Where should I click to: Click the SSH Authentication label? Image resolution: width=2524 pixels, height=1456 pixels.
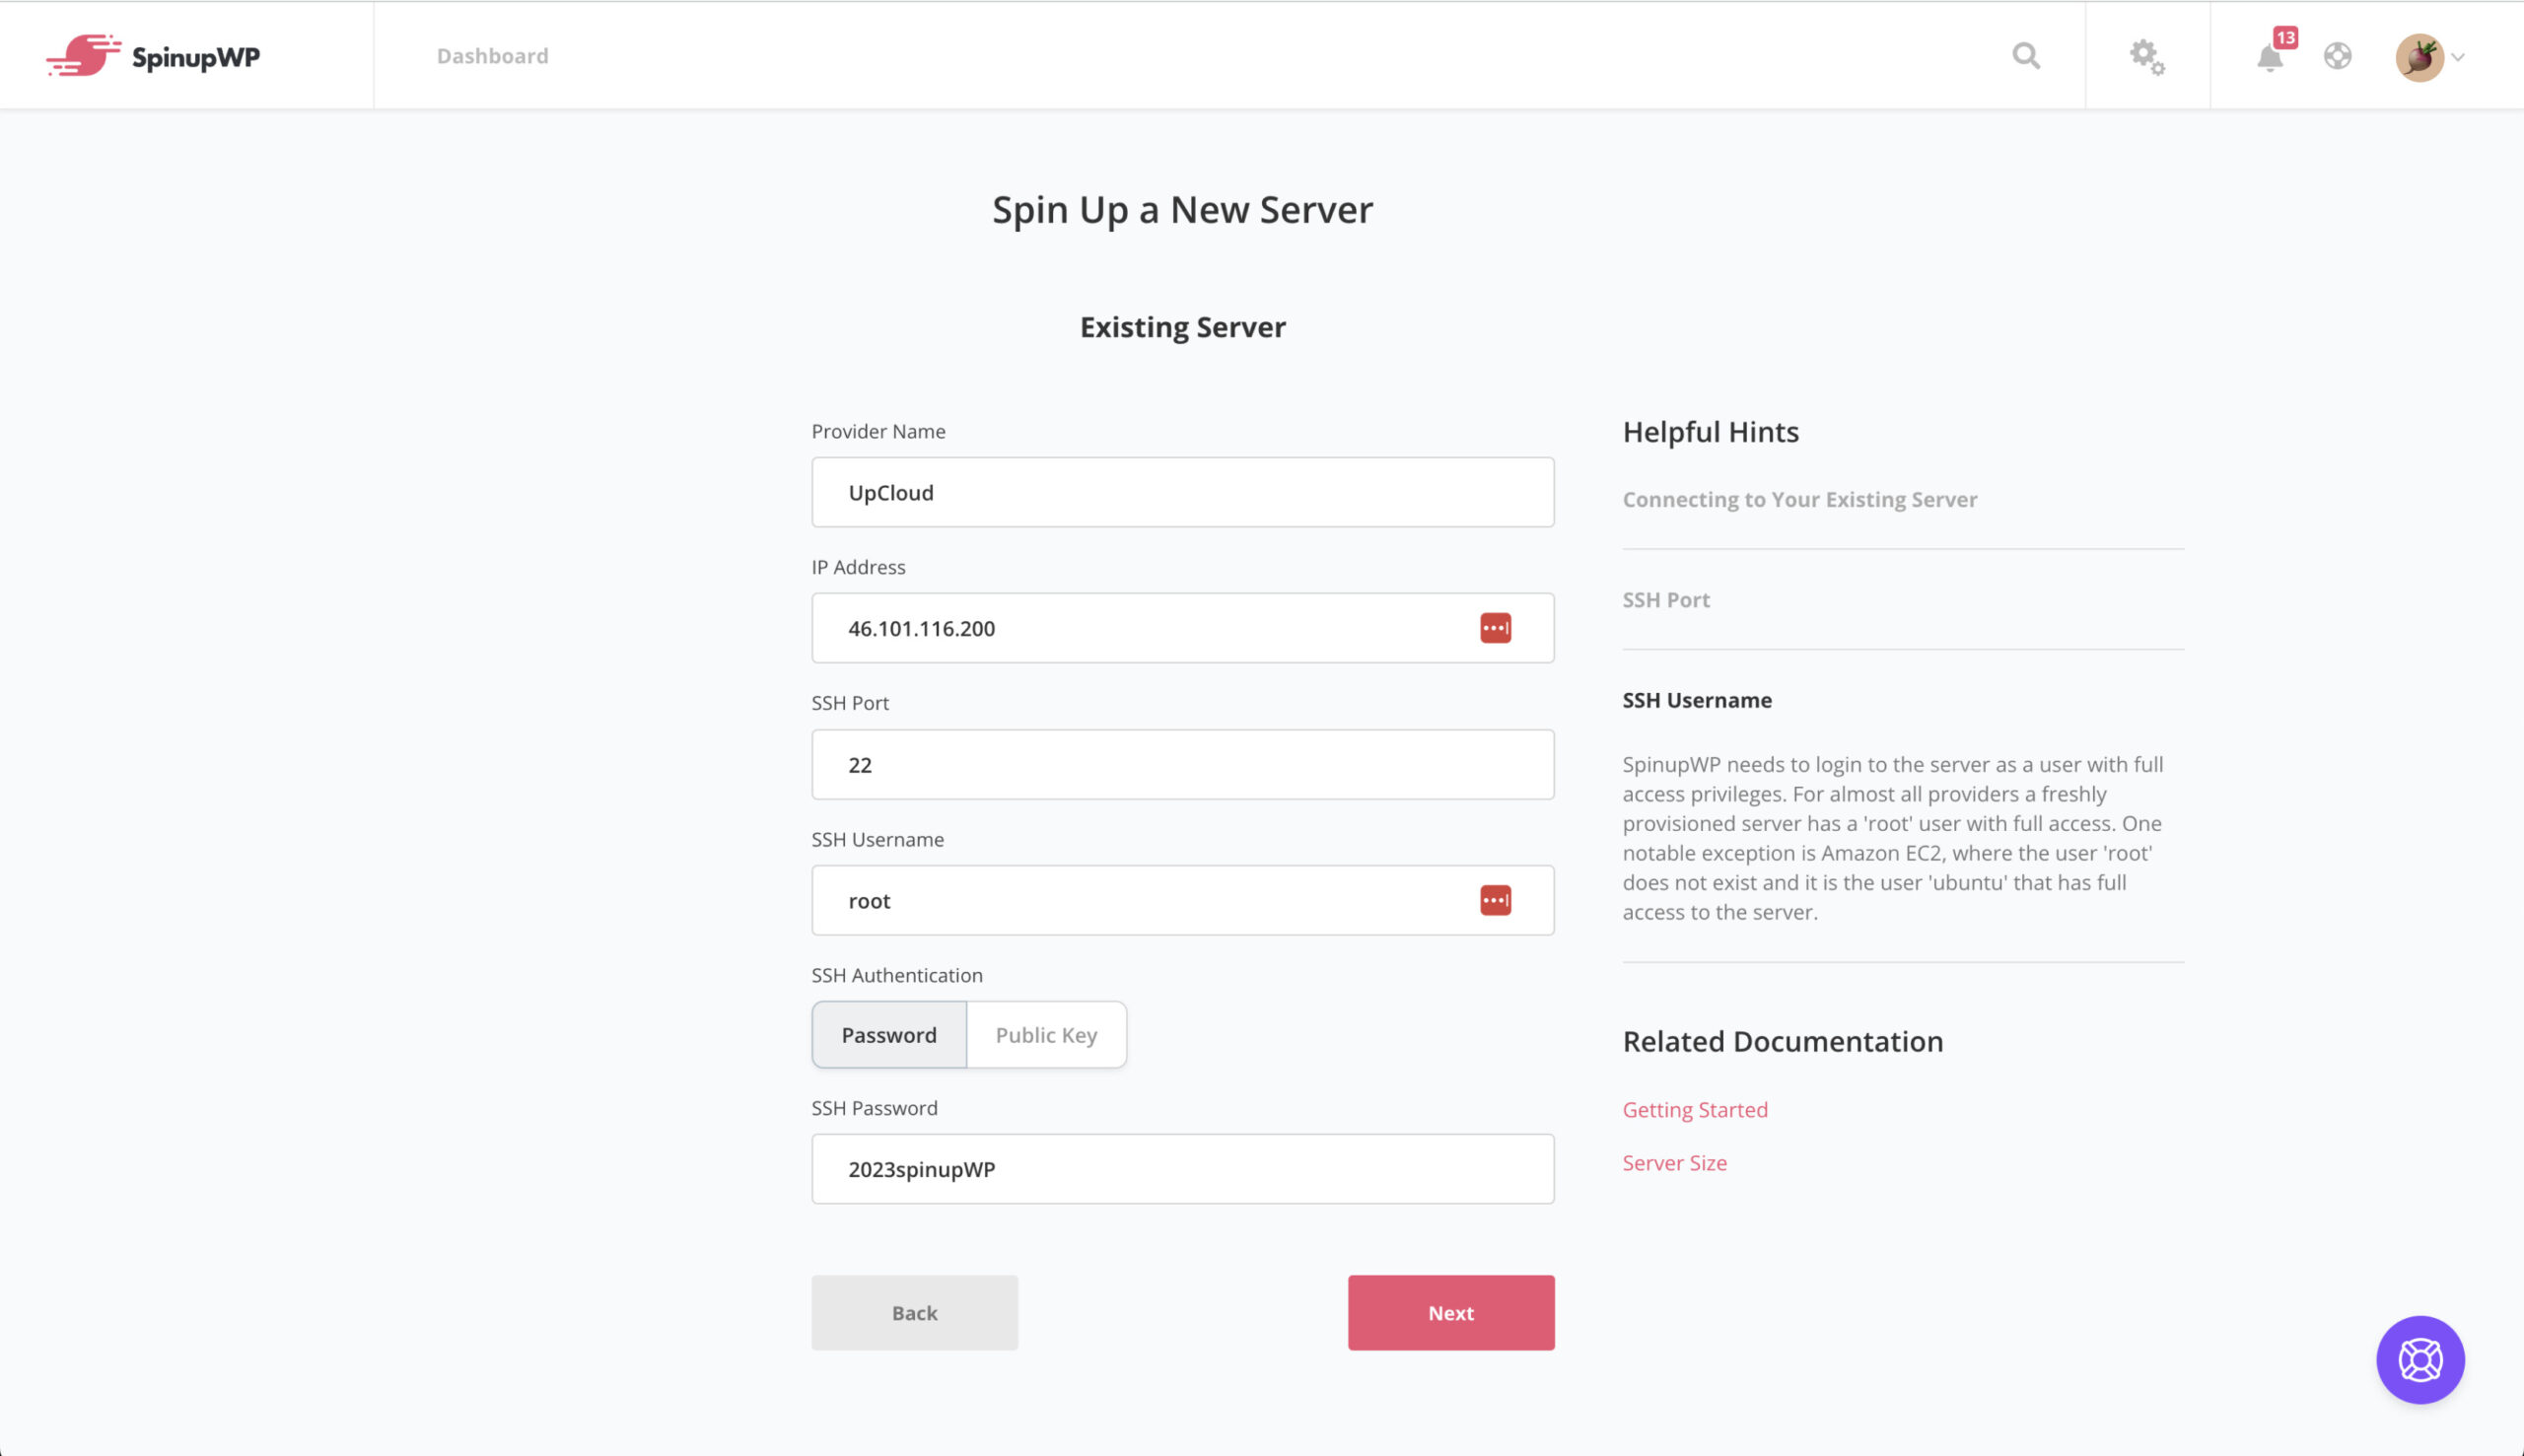(897, 975)
